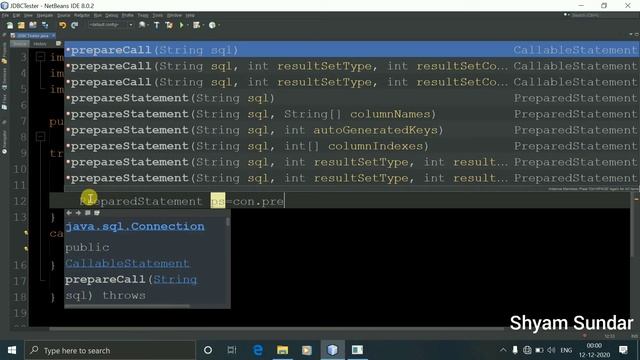Click the Windows Start button
This screenshot has width=640, height=360.
pyautogui.click(x=12, y=350)
